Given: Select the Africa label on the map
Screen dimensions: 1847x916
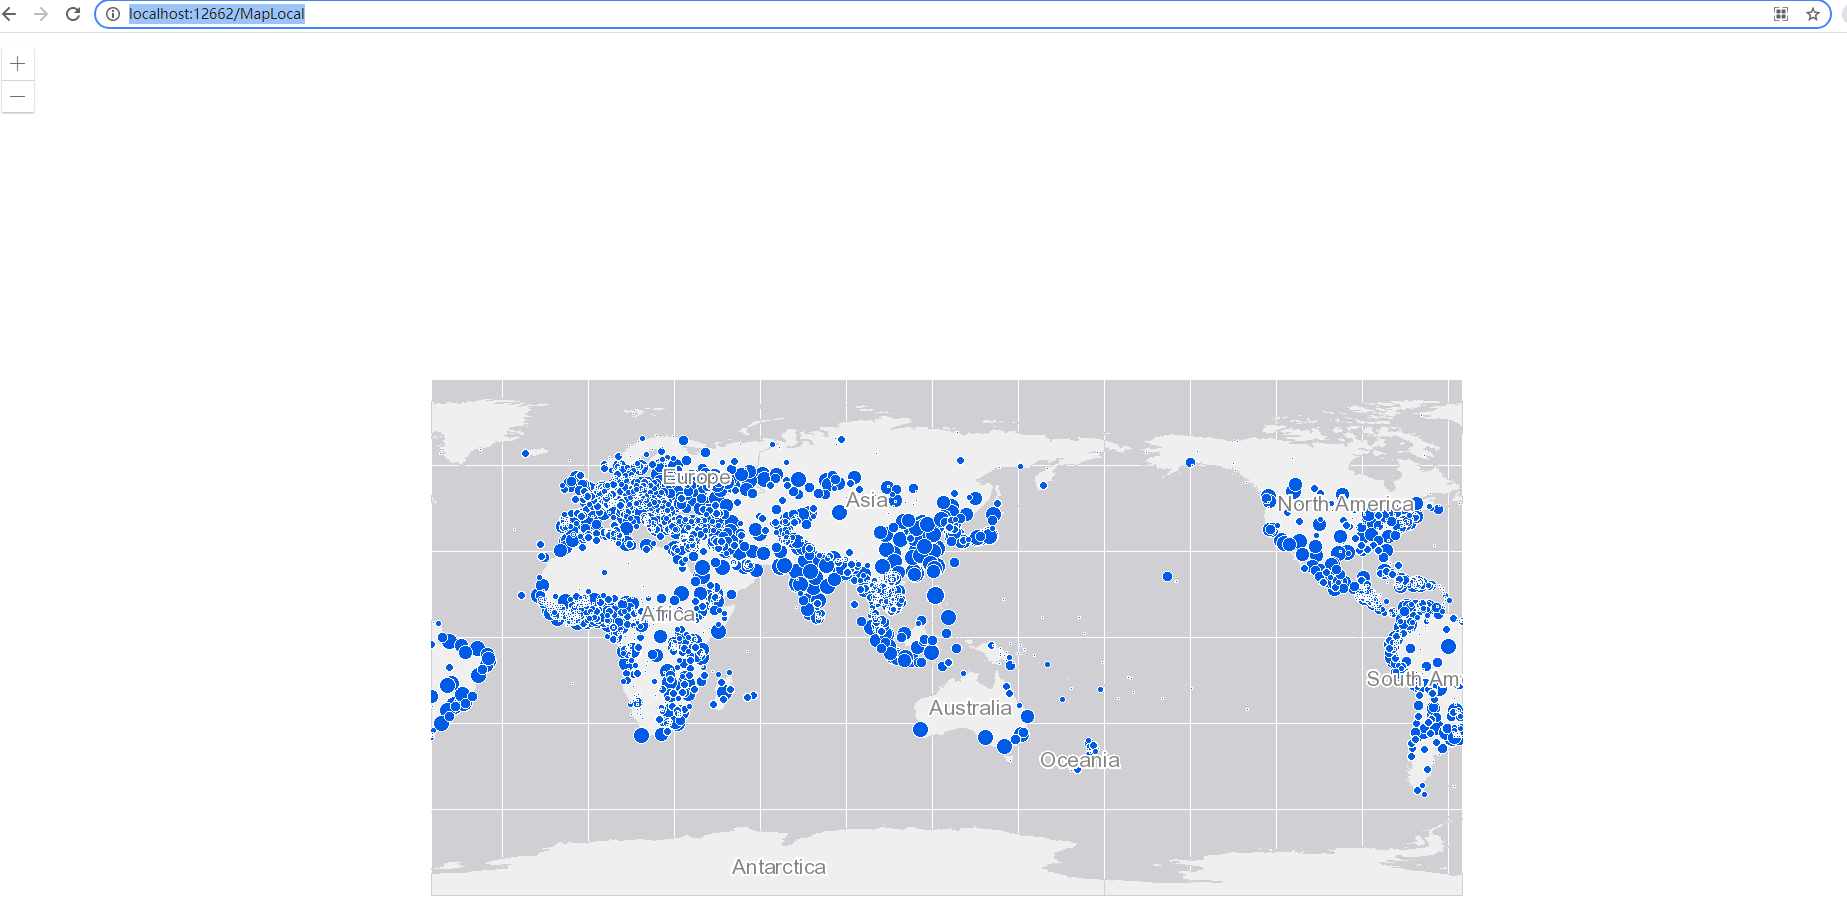Looking at the screenshot, I should 668,614.
